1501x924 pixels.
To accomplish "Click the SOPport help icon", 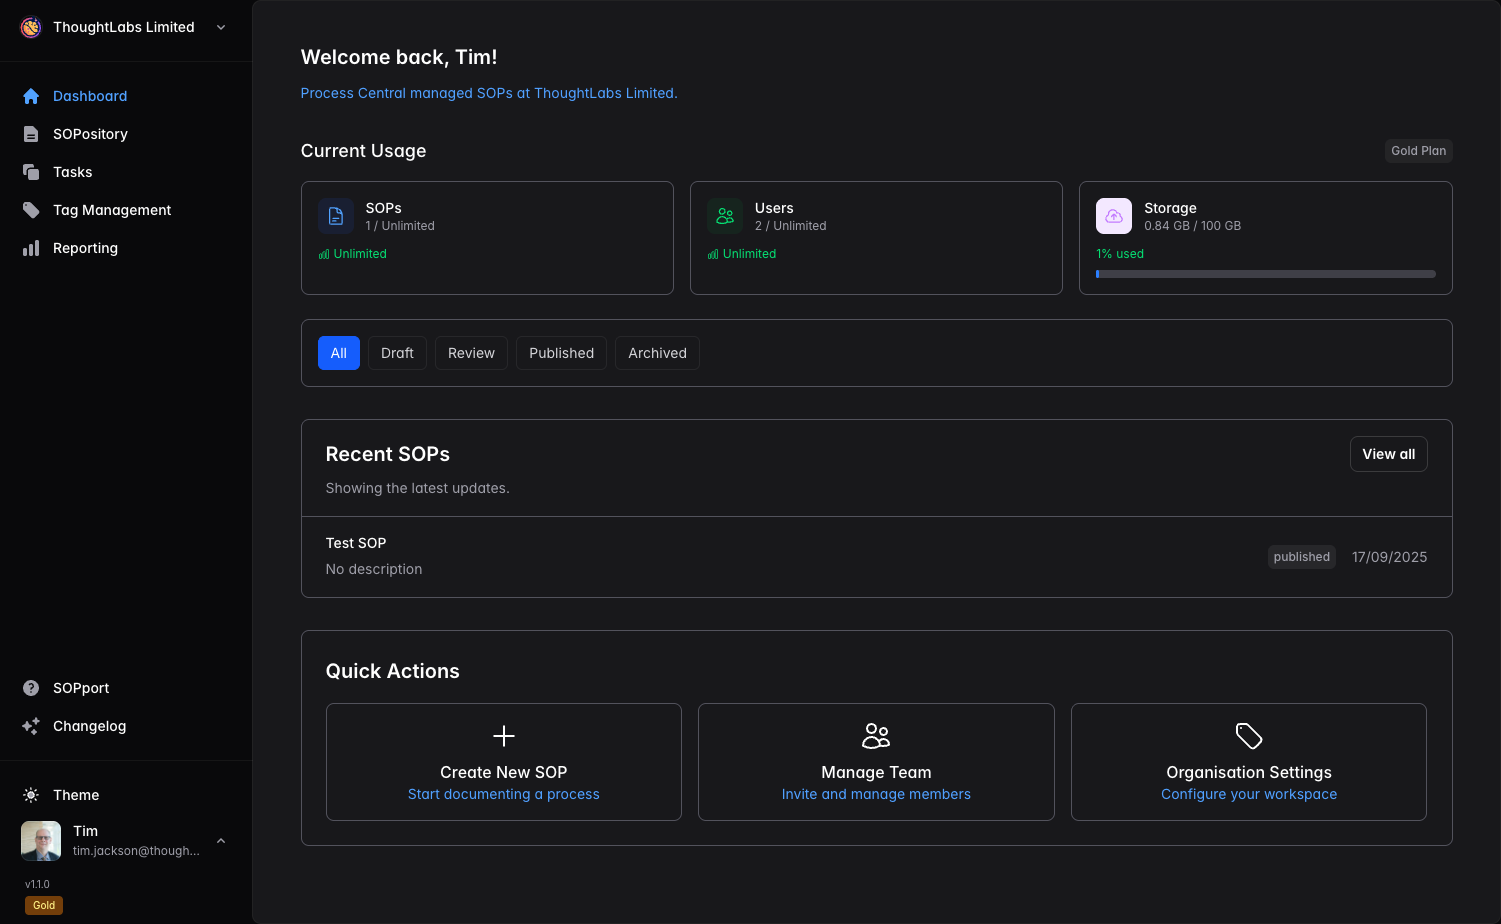I will coord(31,688).
